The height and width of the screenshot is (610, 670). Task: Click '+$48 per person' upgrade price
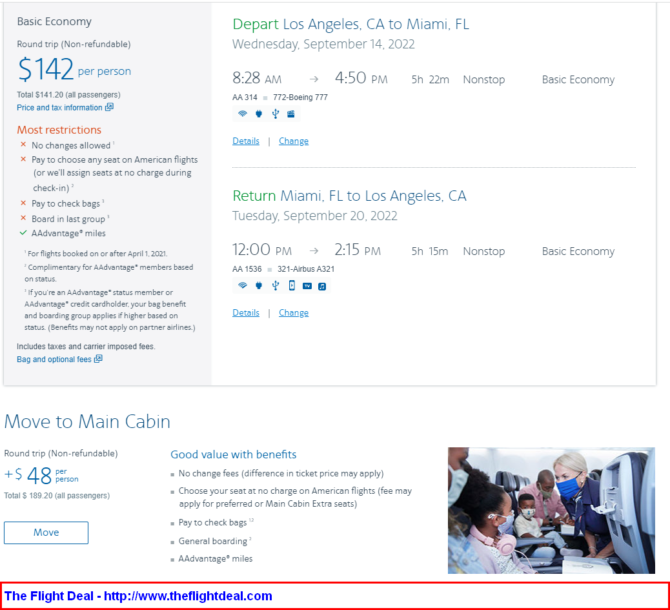point(41,475)
